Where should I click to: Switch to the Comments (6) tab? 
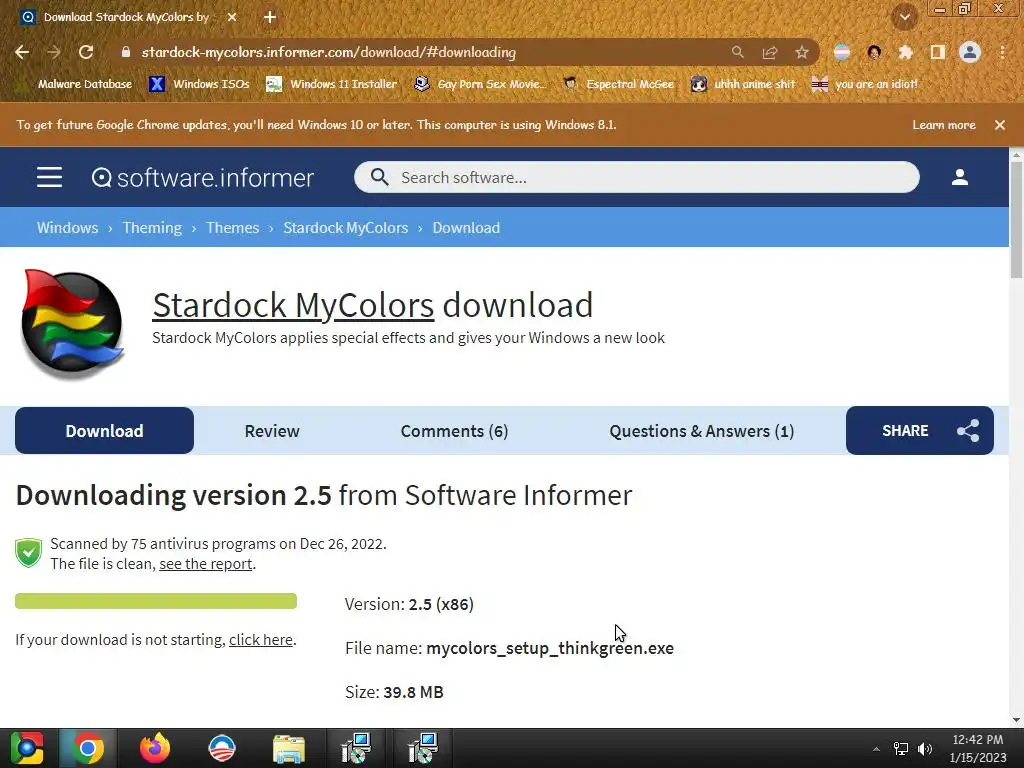(x=454, y=431)
